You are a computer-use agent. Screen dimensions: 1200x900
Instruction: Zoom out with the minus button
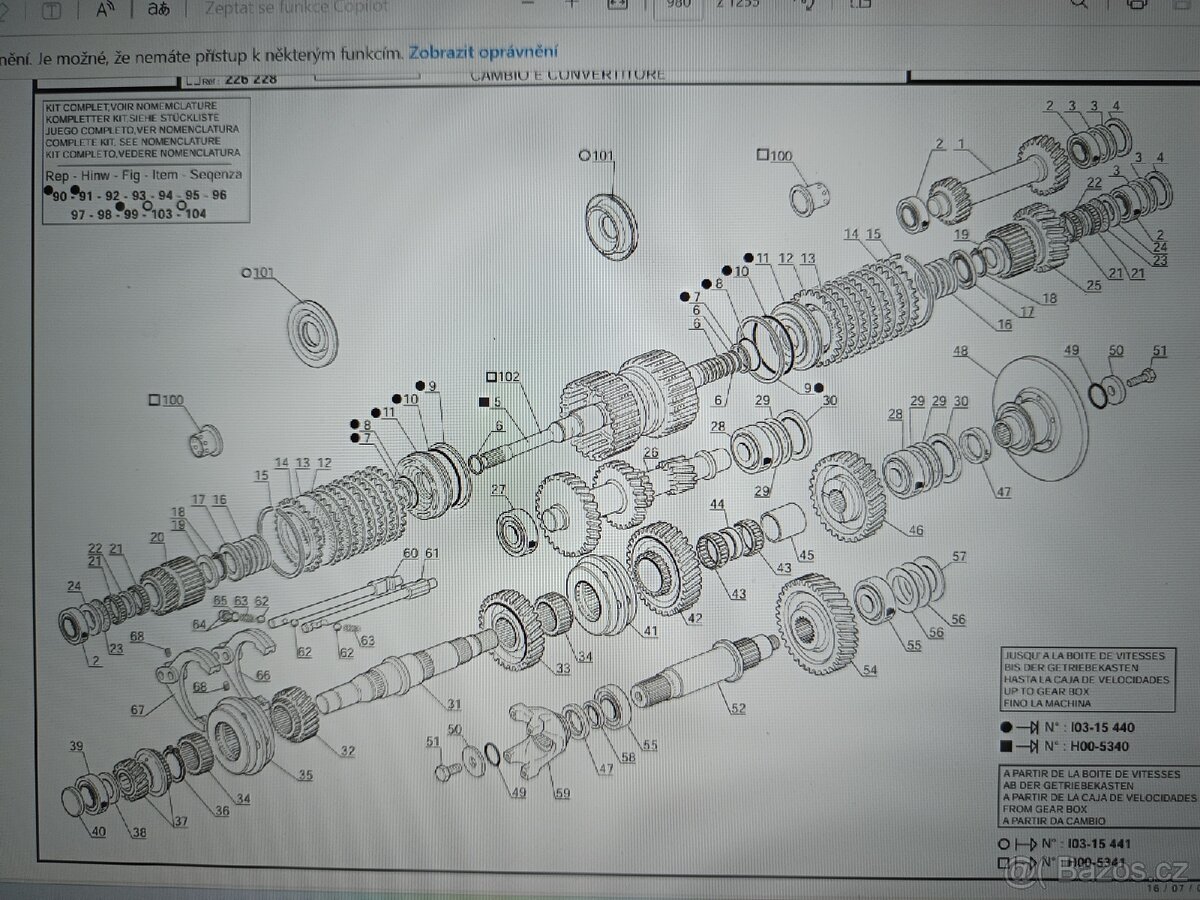click(x=528, y=5)
